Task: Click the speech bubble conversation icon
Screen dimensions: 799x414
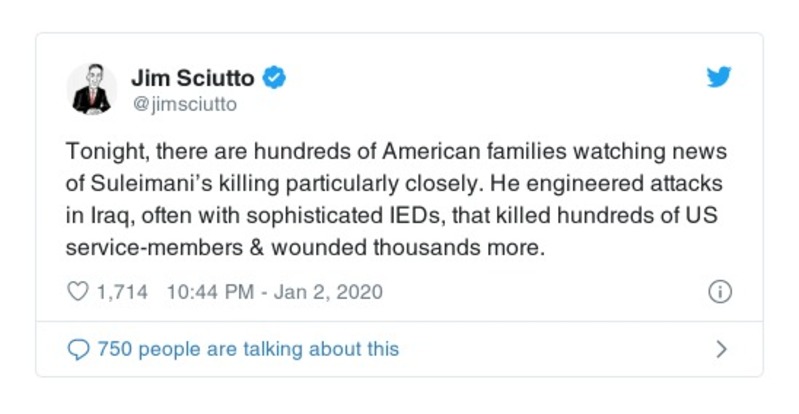Action: click(77, 349)
